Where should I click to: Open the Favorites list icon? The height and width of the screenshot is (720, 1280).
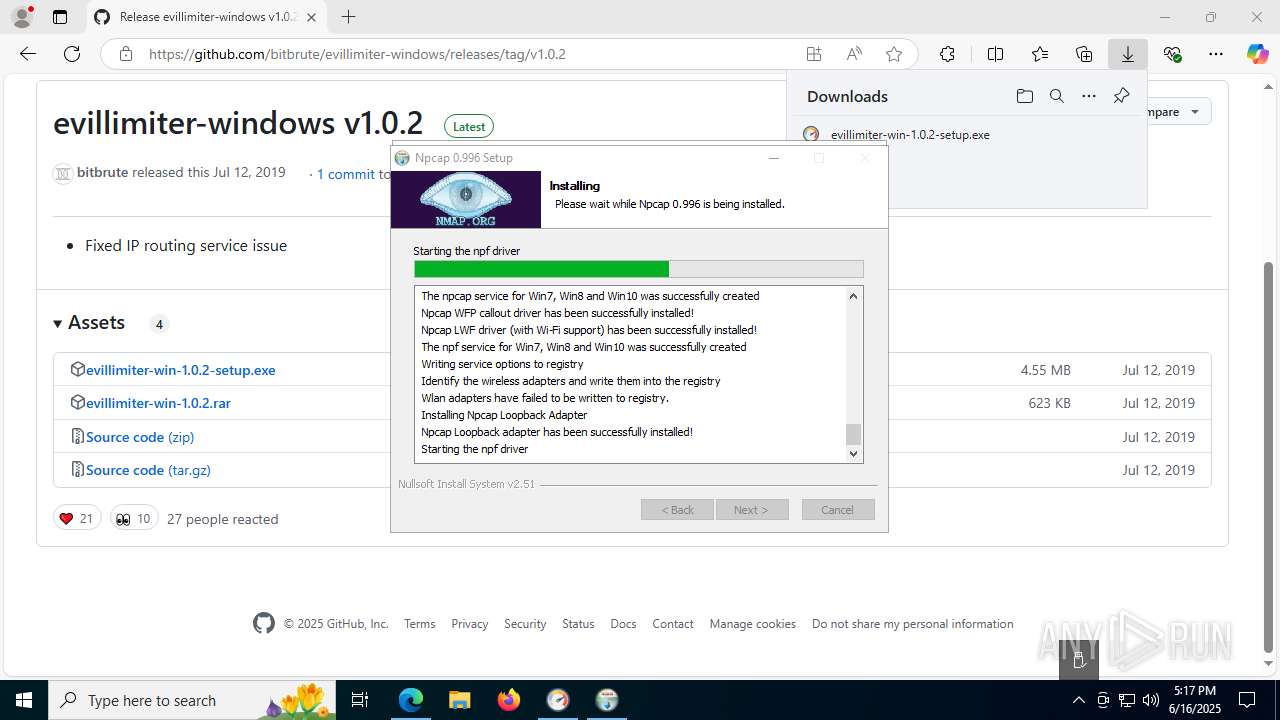click(1040, 54)
